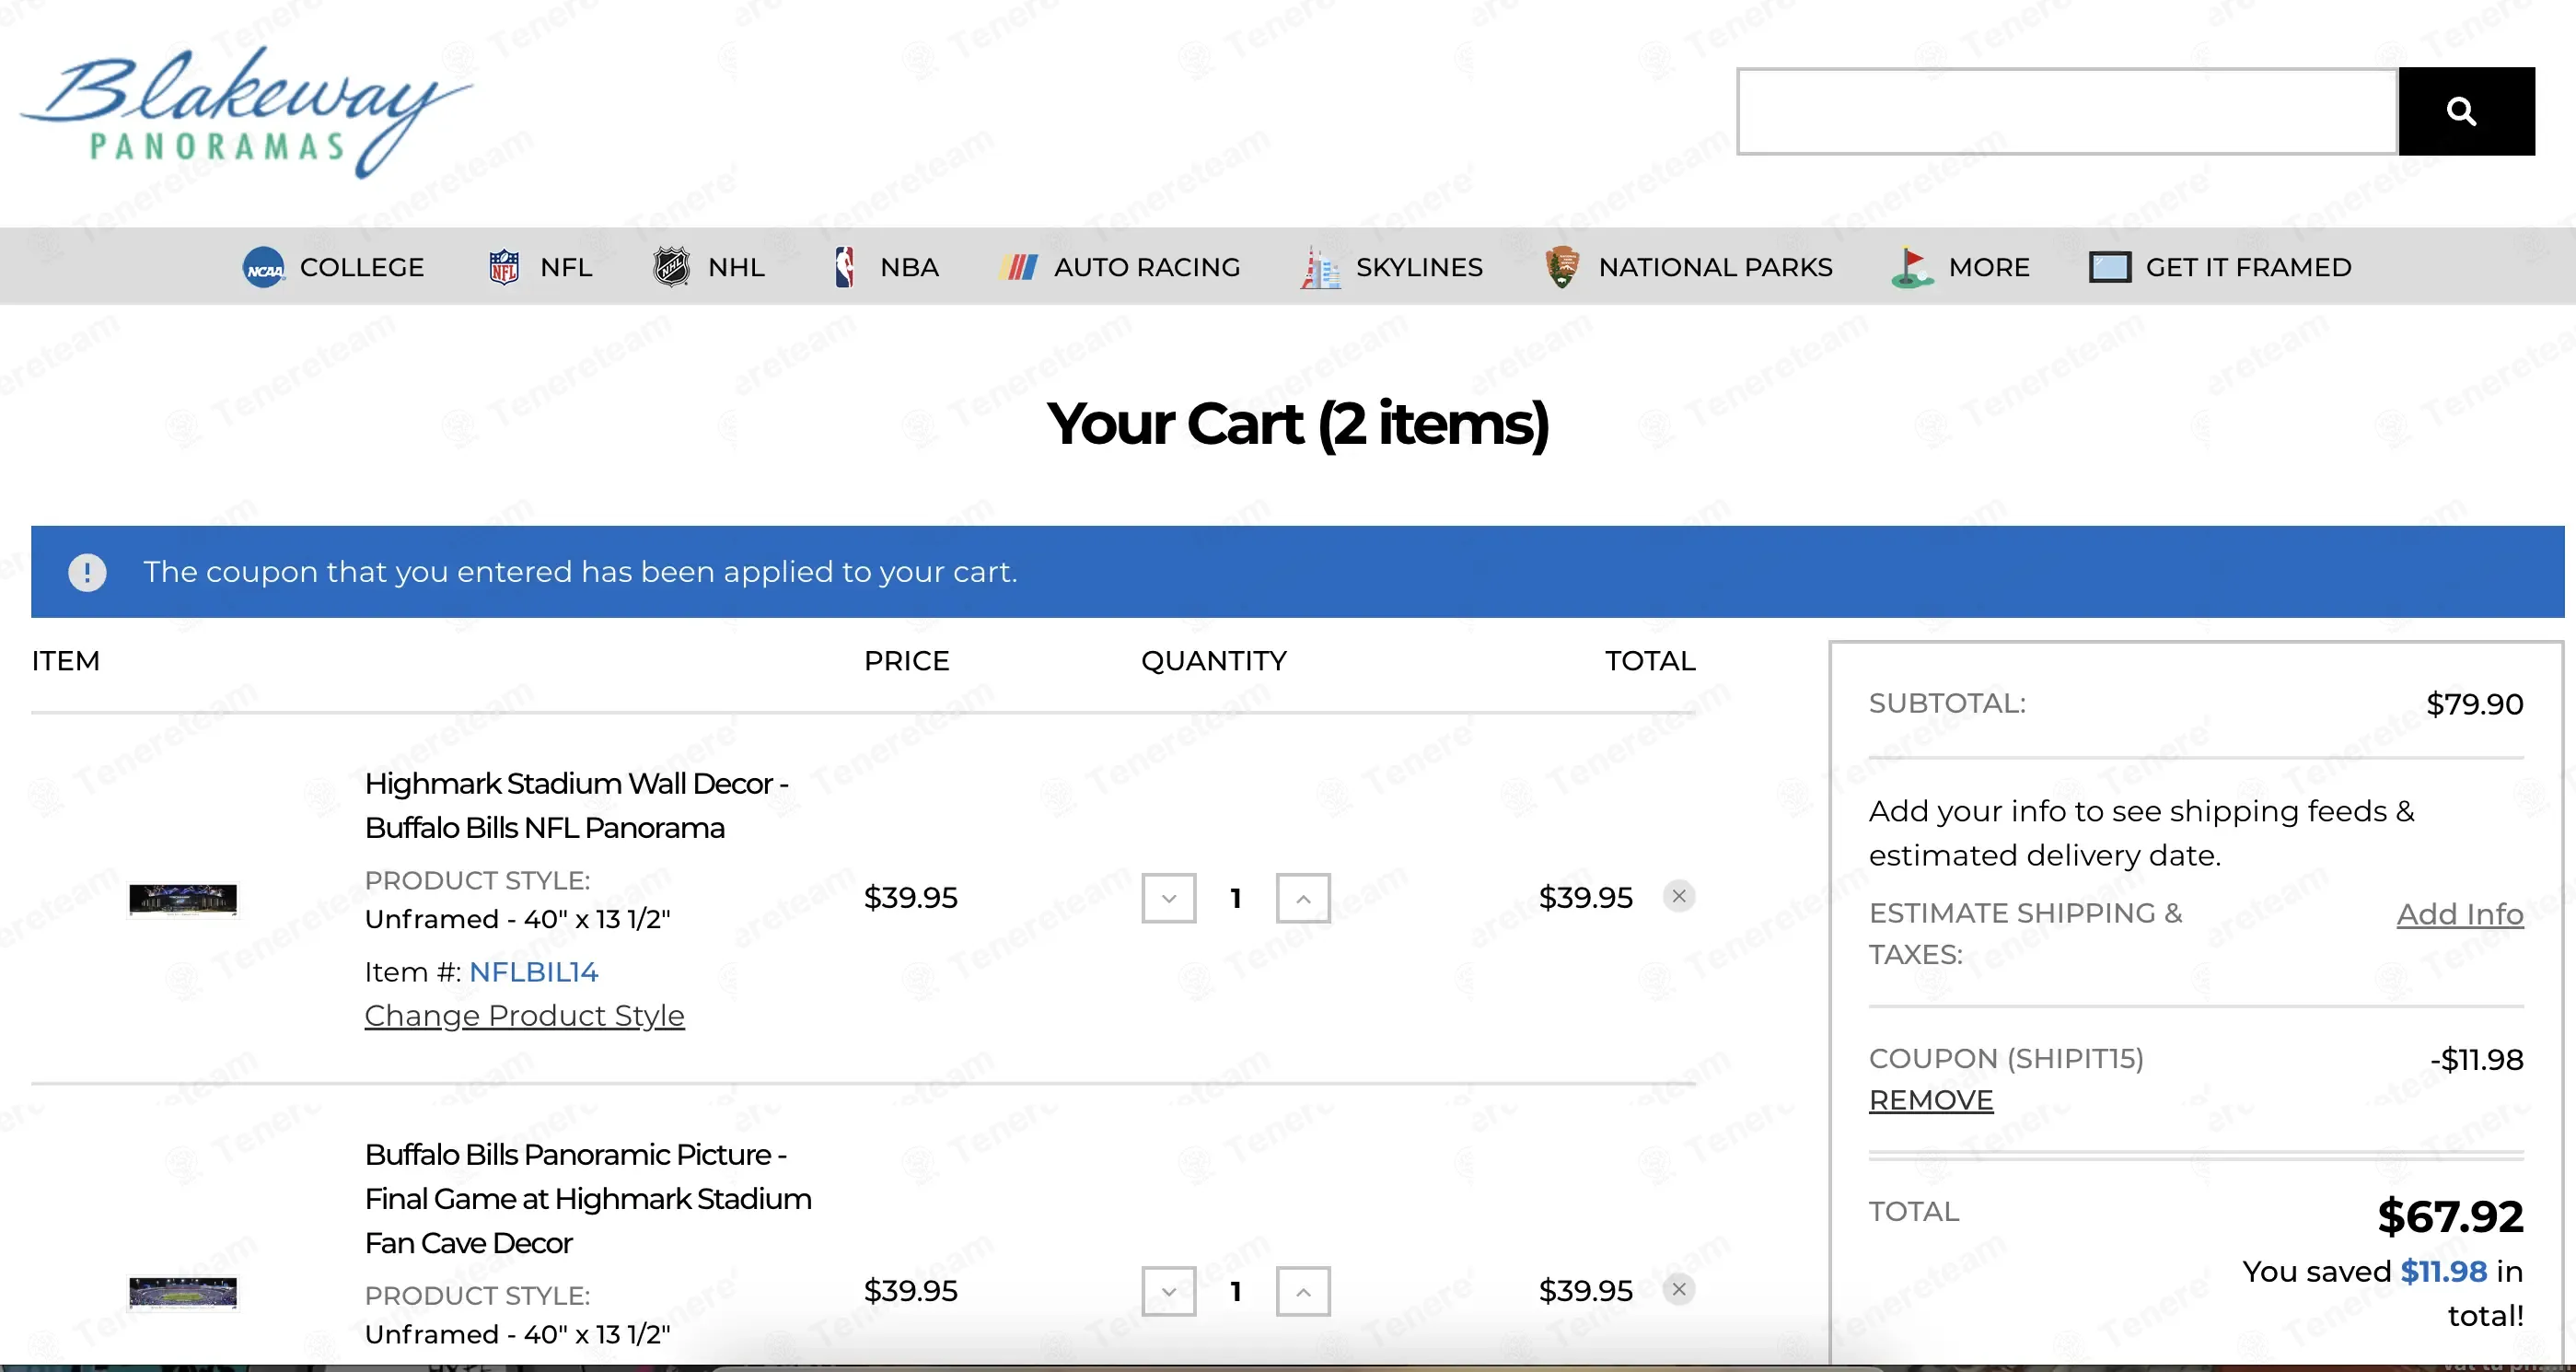Viewport: 2576px width, 1372px height.
Task: Click the Skylines buildings icon
Action: (1320, 267)
